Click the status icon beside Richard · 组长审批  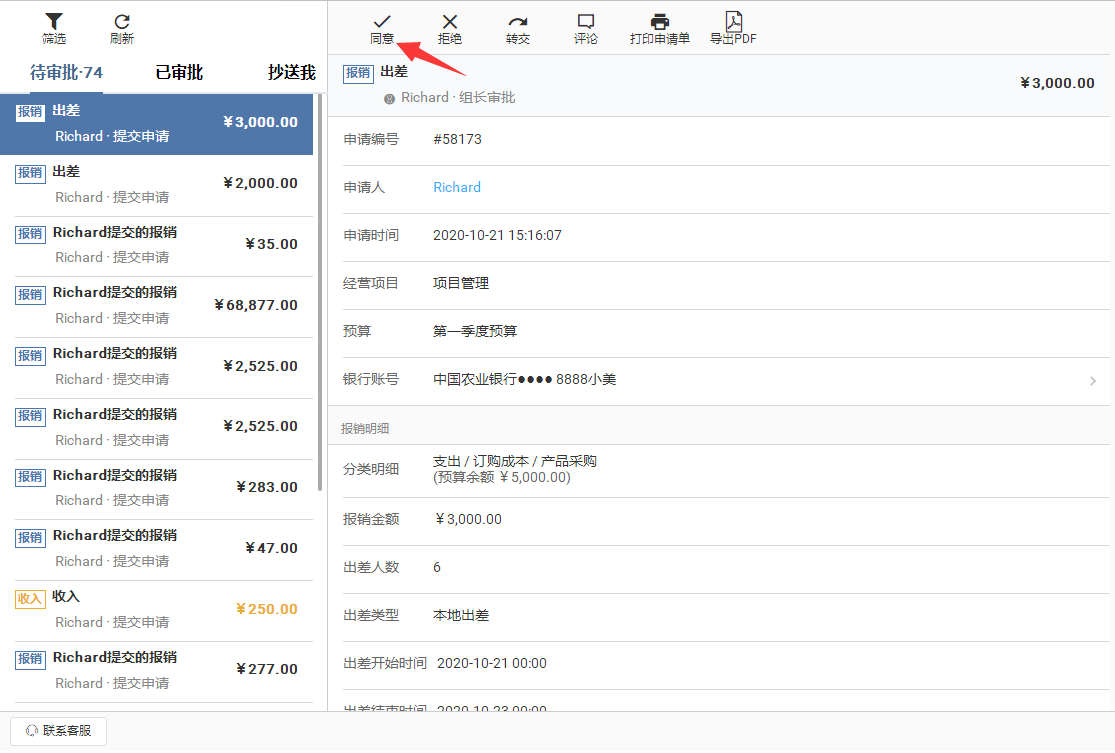389,99
